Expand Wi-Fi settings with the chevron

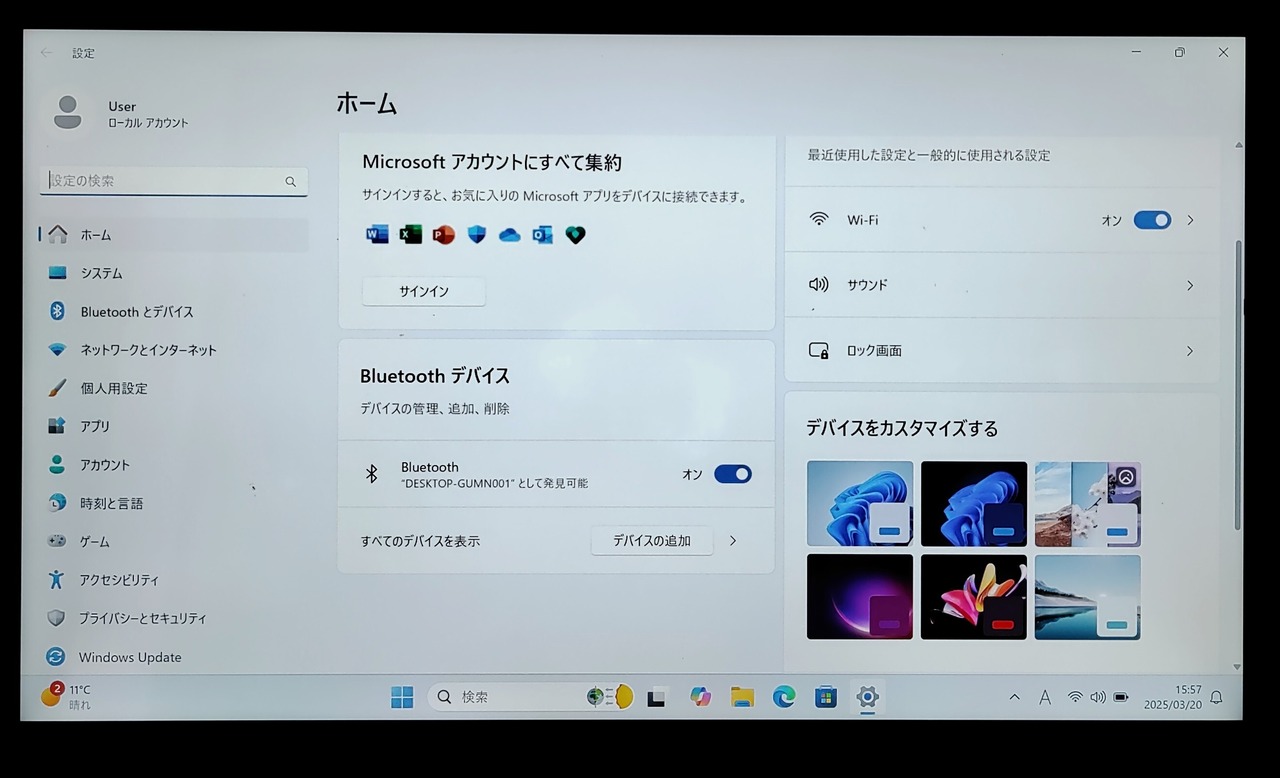click(1190, 220)
